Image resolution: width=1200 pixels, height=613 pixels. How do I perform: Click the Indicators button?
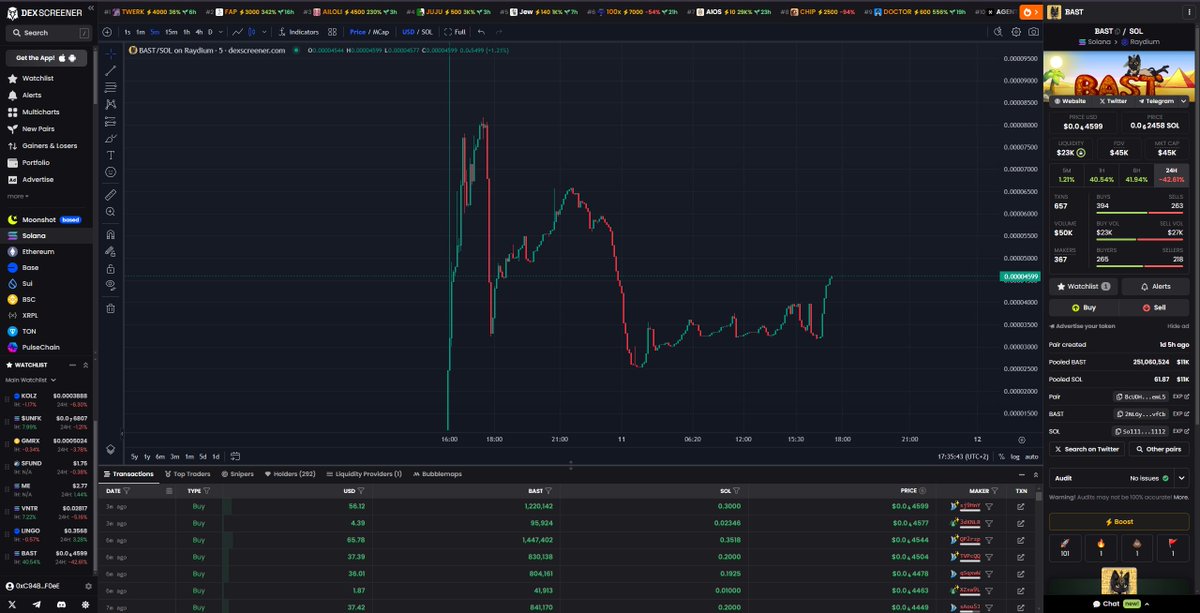[299, 32]
